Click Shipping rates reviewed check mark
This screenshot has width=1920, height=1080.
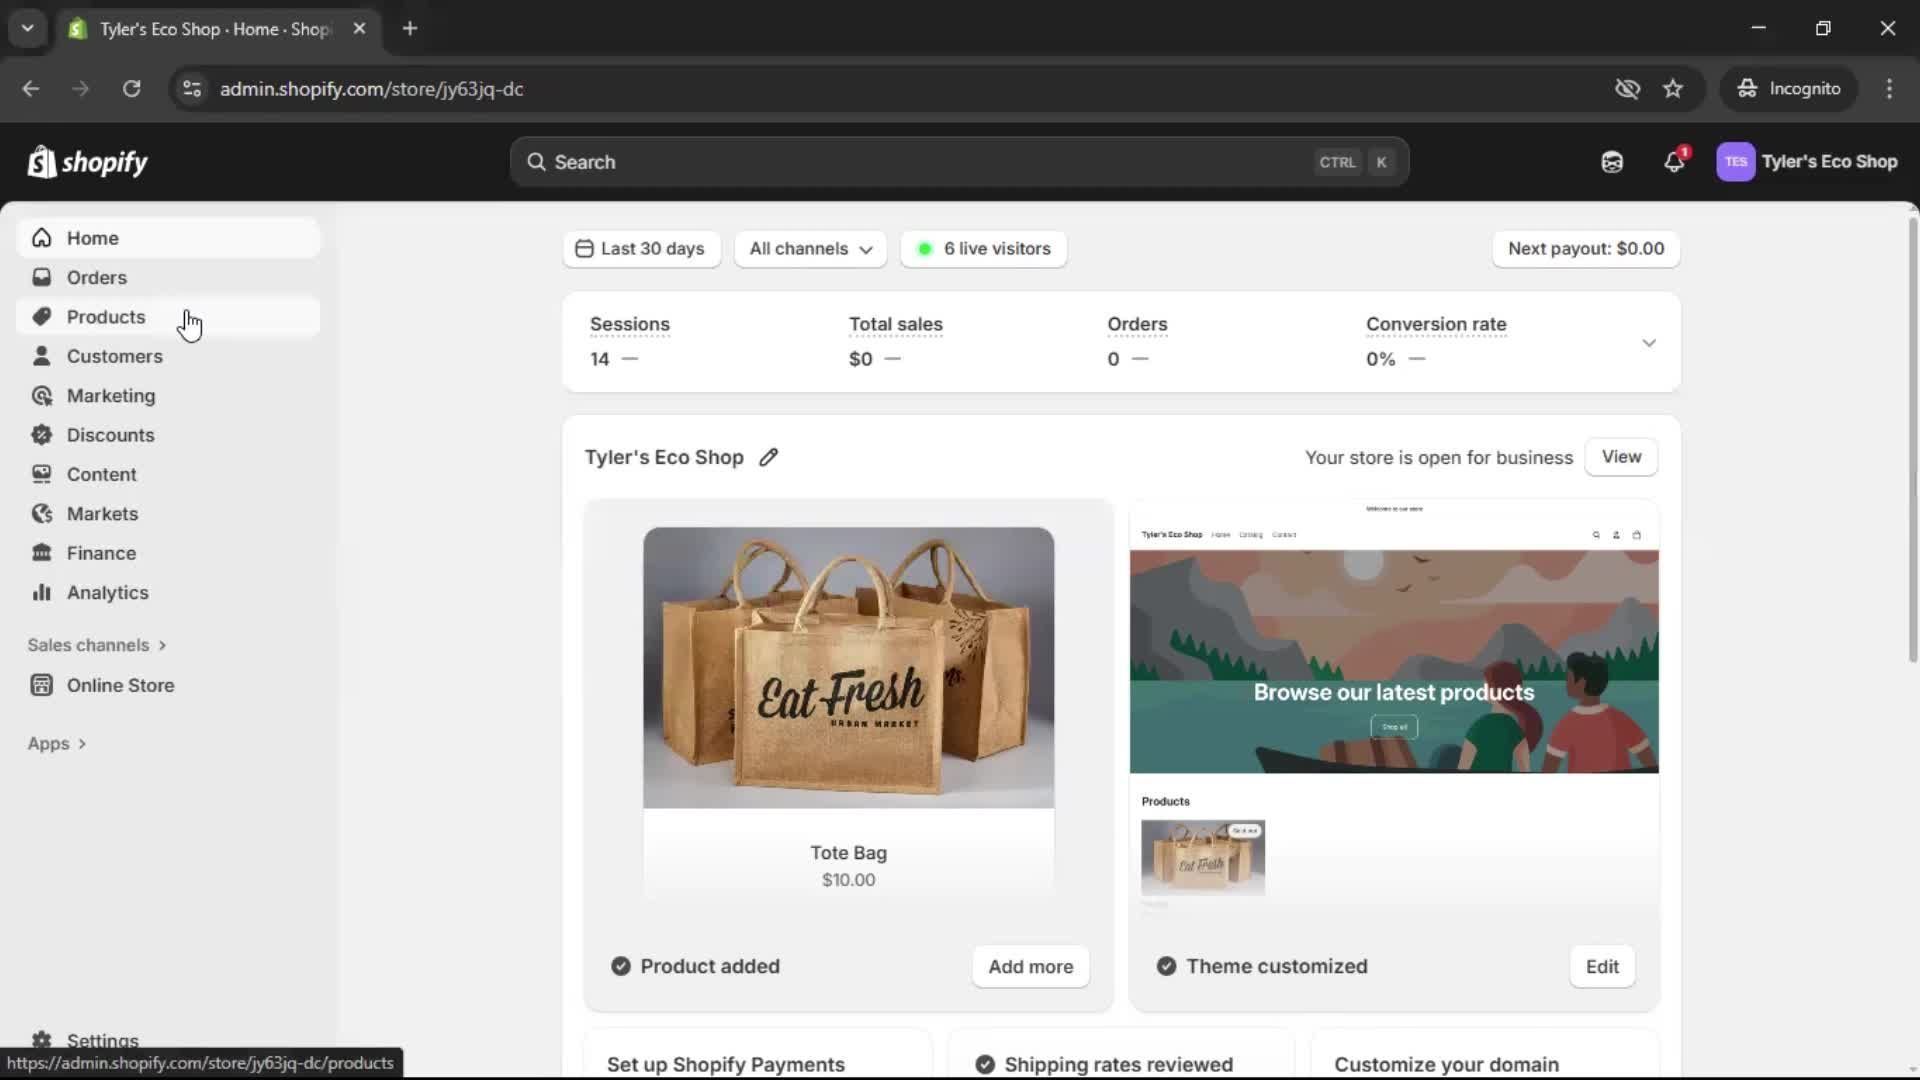coord(985,1064)
